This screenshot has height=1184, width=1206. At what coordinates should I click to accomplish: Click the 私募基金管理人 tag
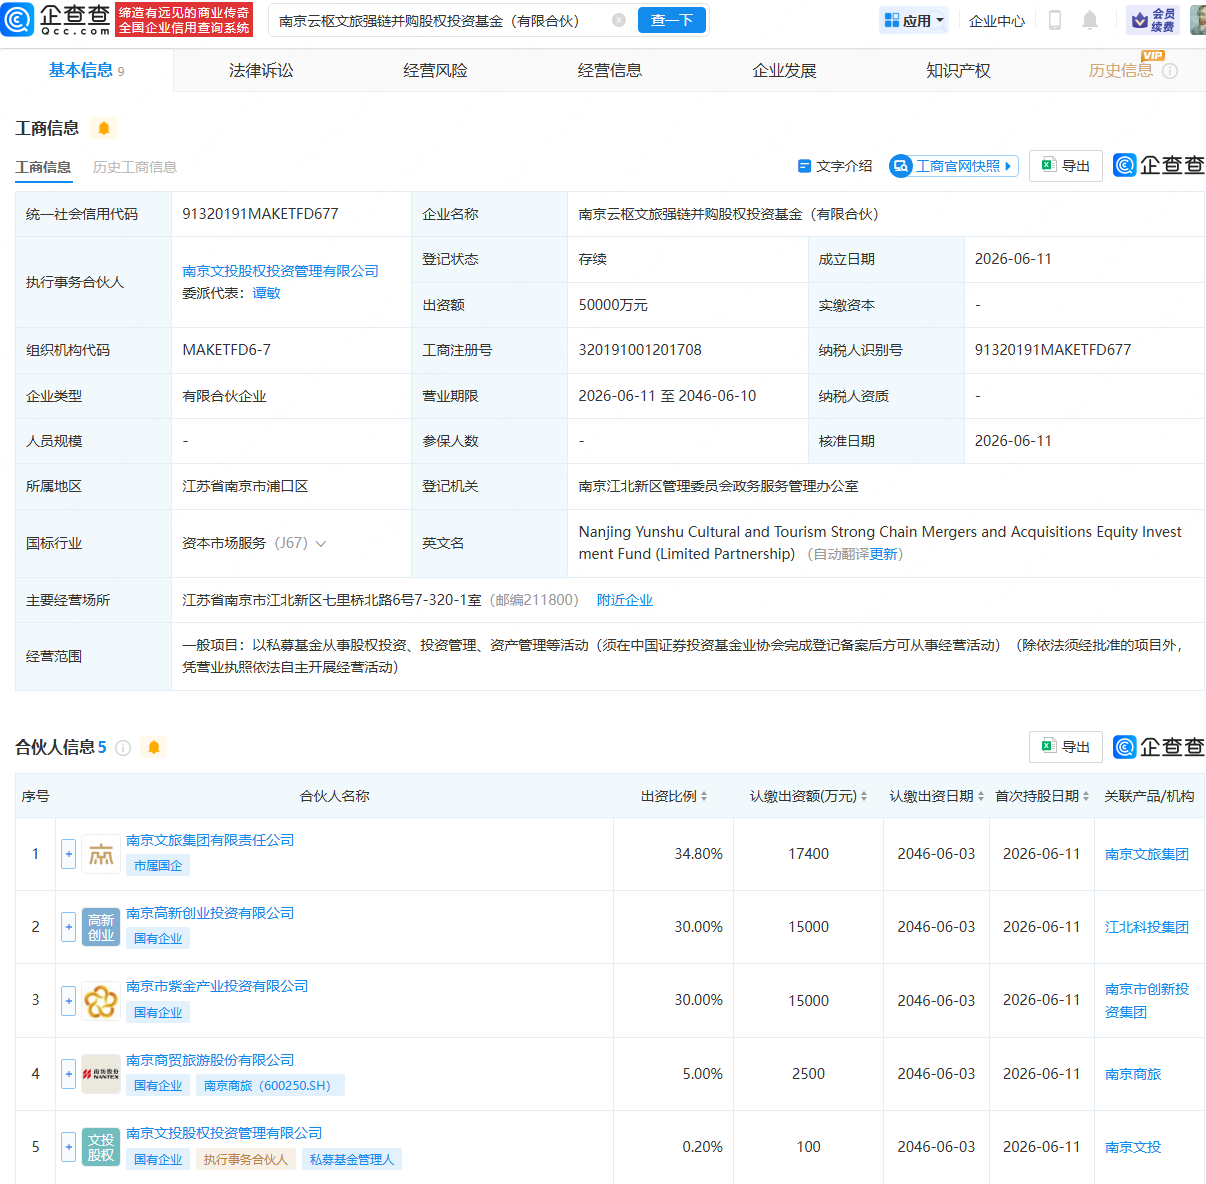coord(352,1160)
